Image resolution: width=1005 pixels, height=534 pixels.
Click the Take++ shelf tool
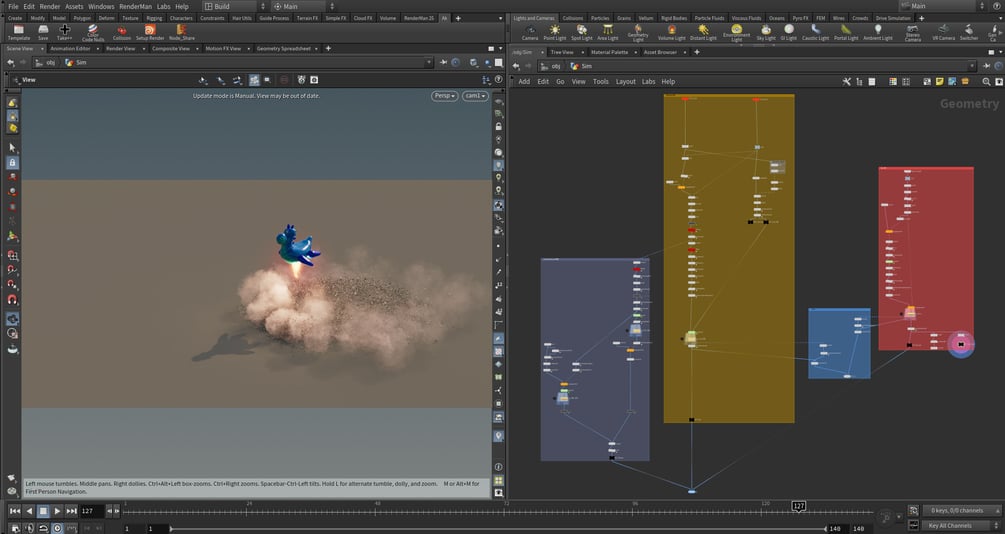point(65,33)
